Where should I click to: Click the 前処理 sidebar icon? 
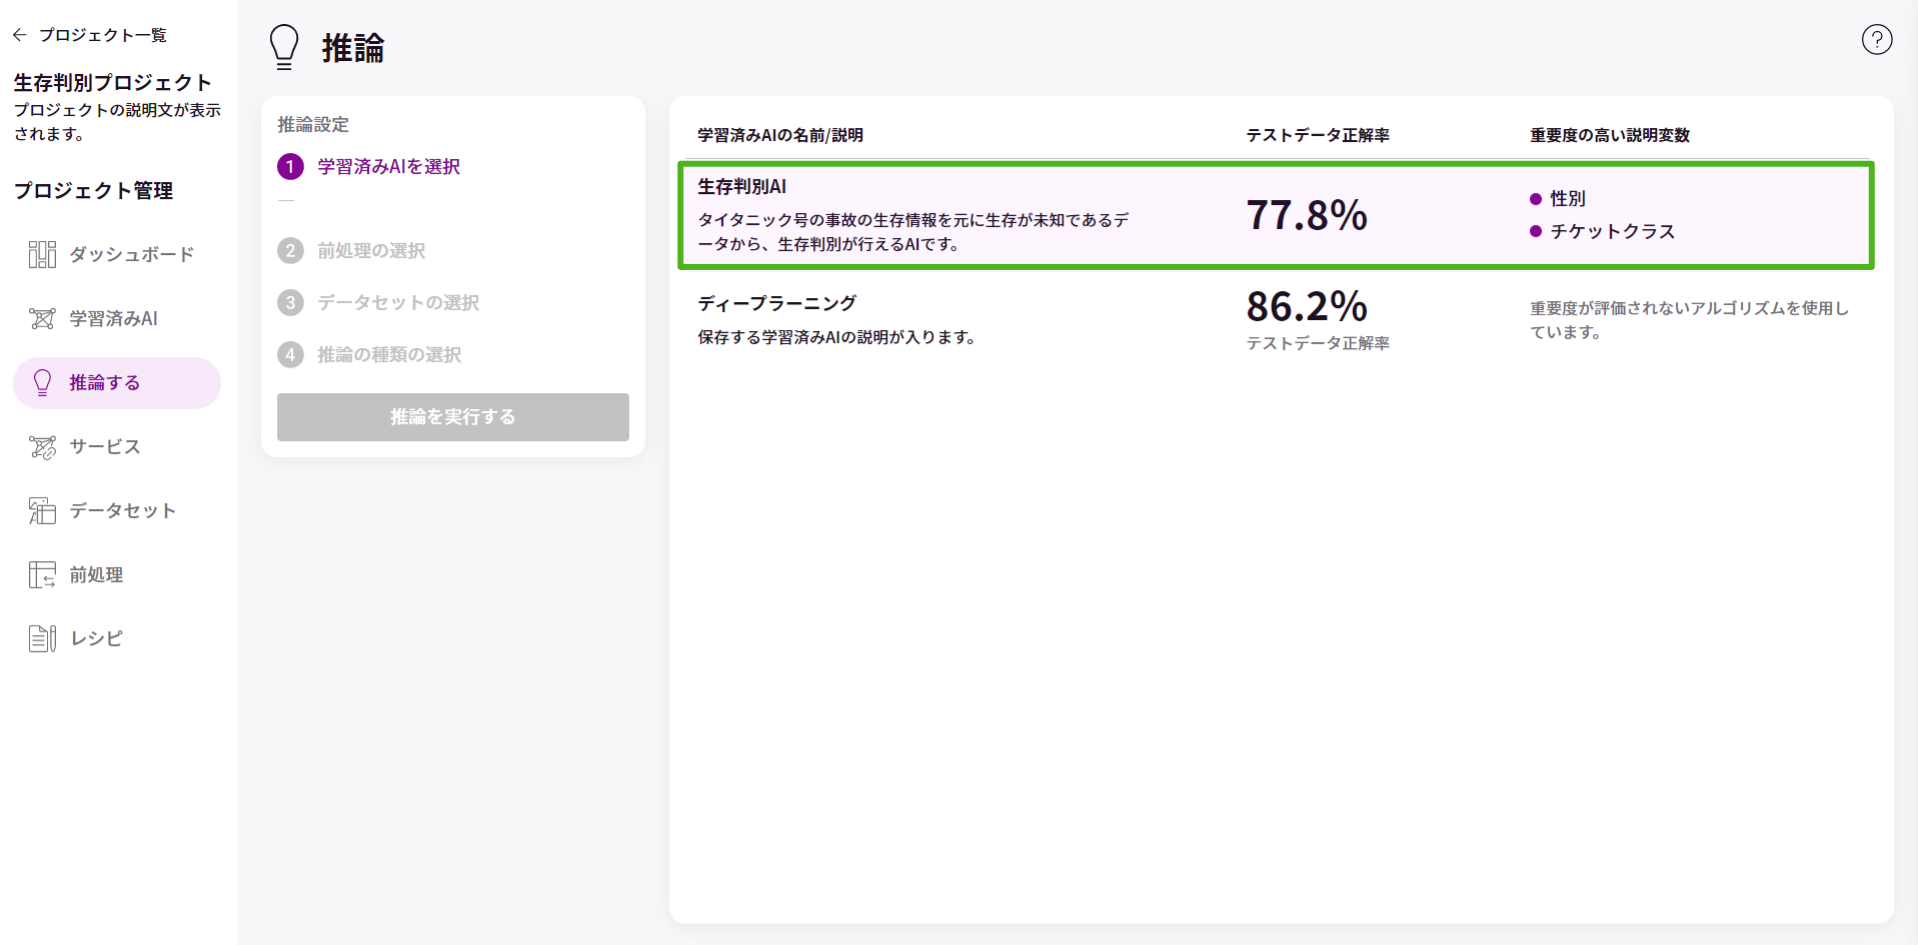(x=42, y=575)
